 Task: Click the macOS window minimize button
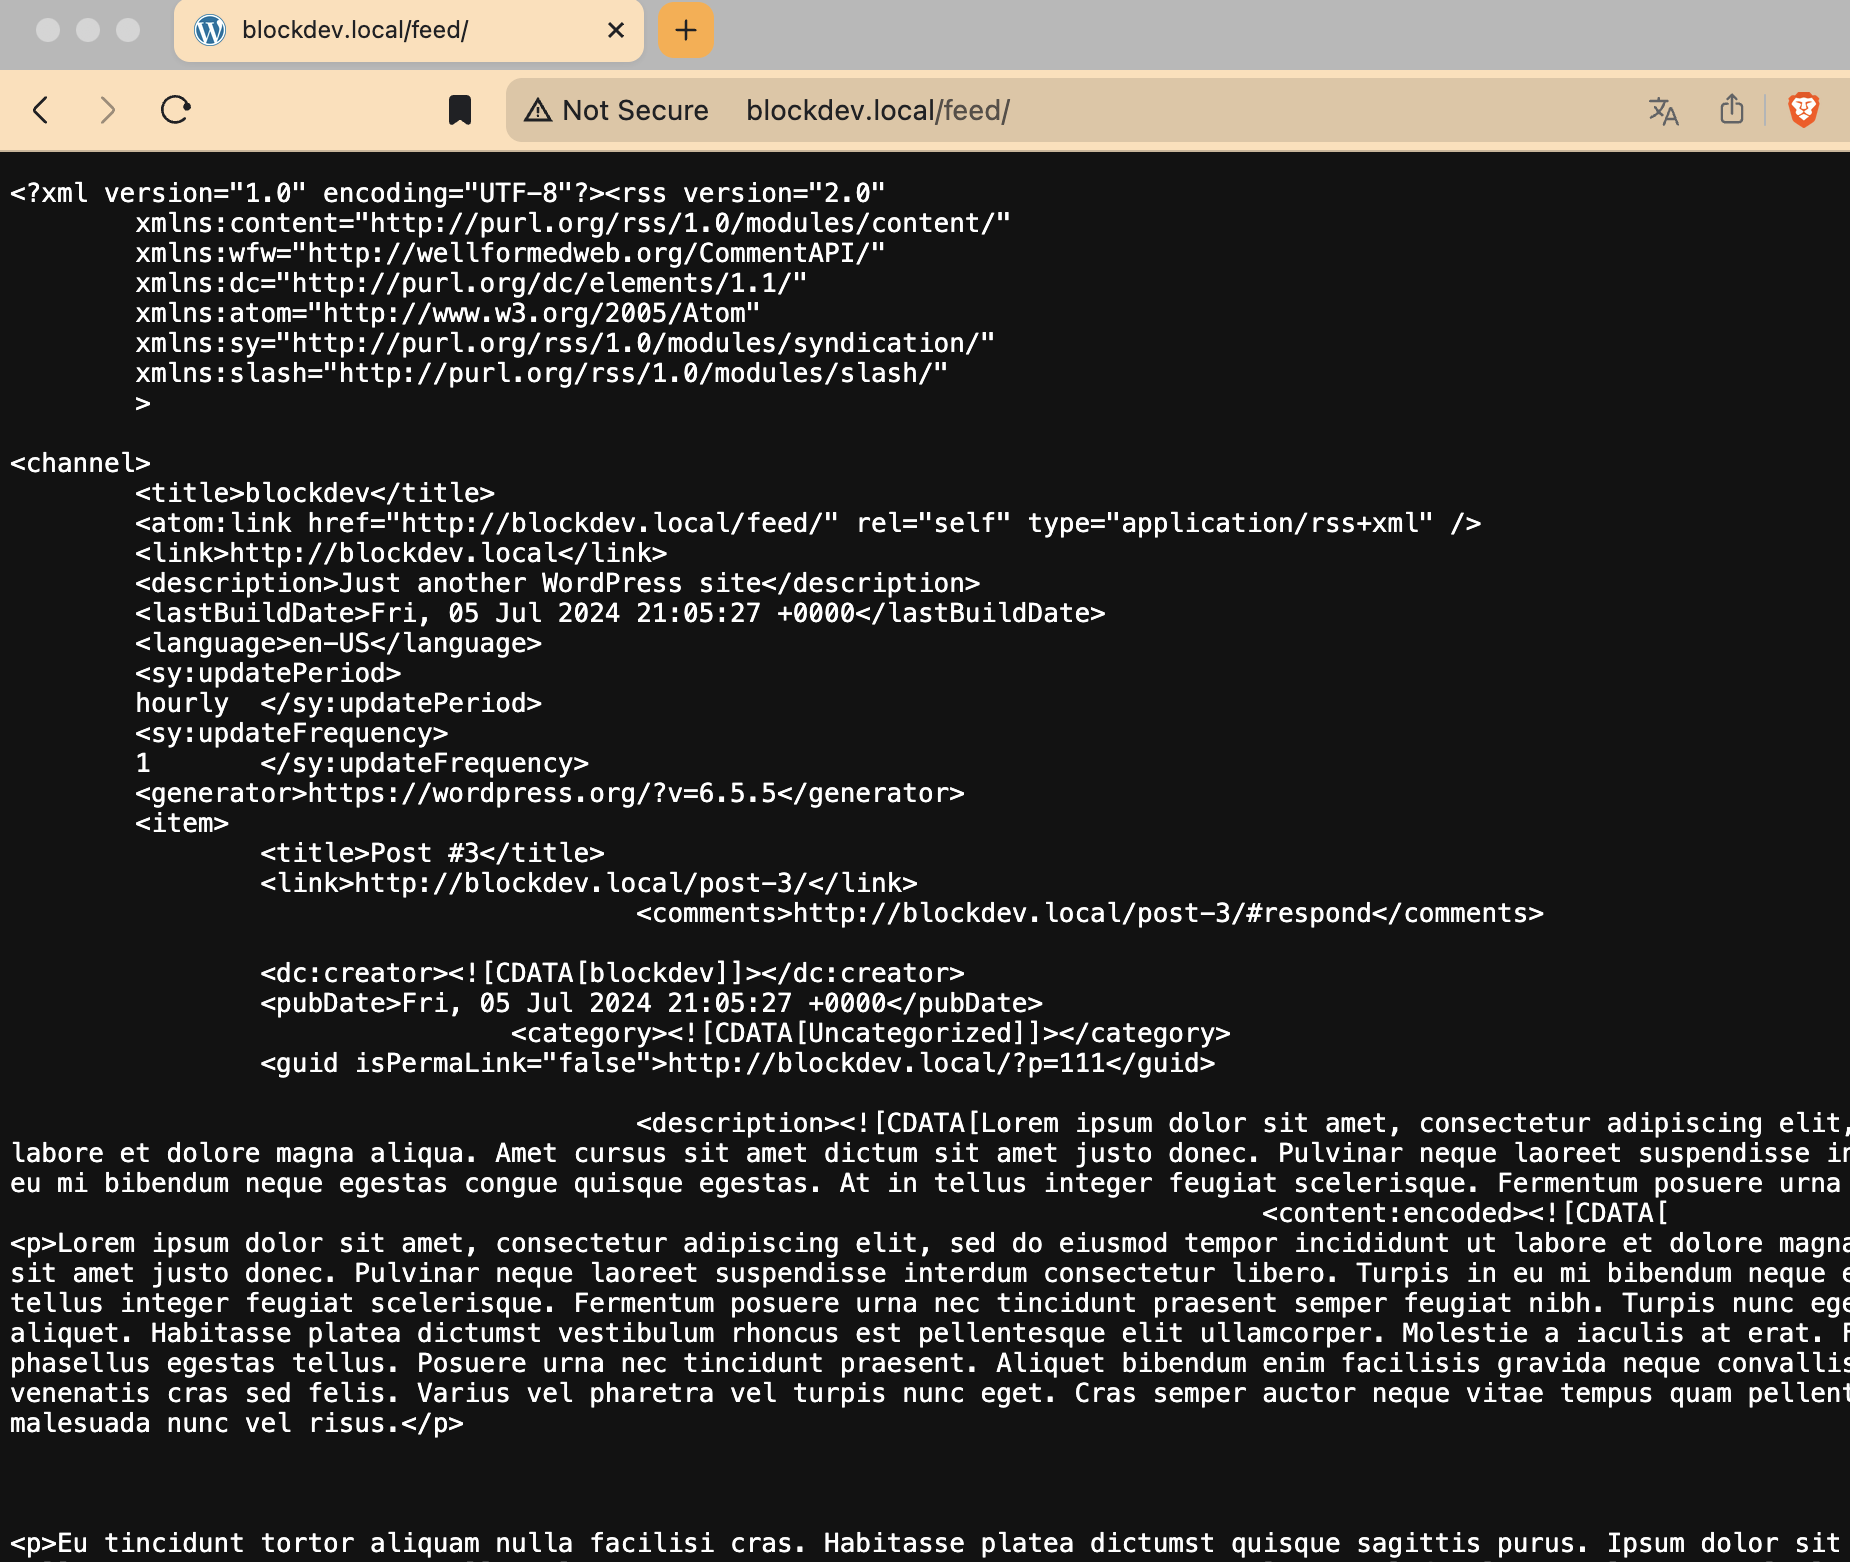click(x=88, y=30)
